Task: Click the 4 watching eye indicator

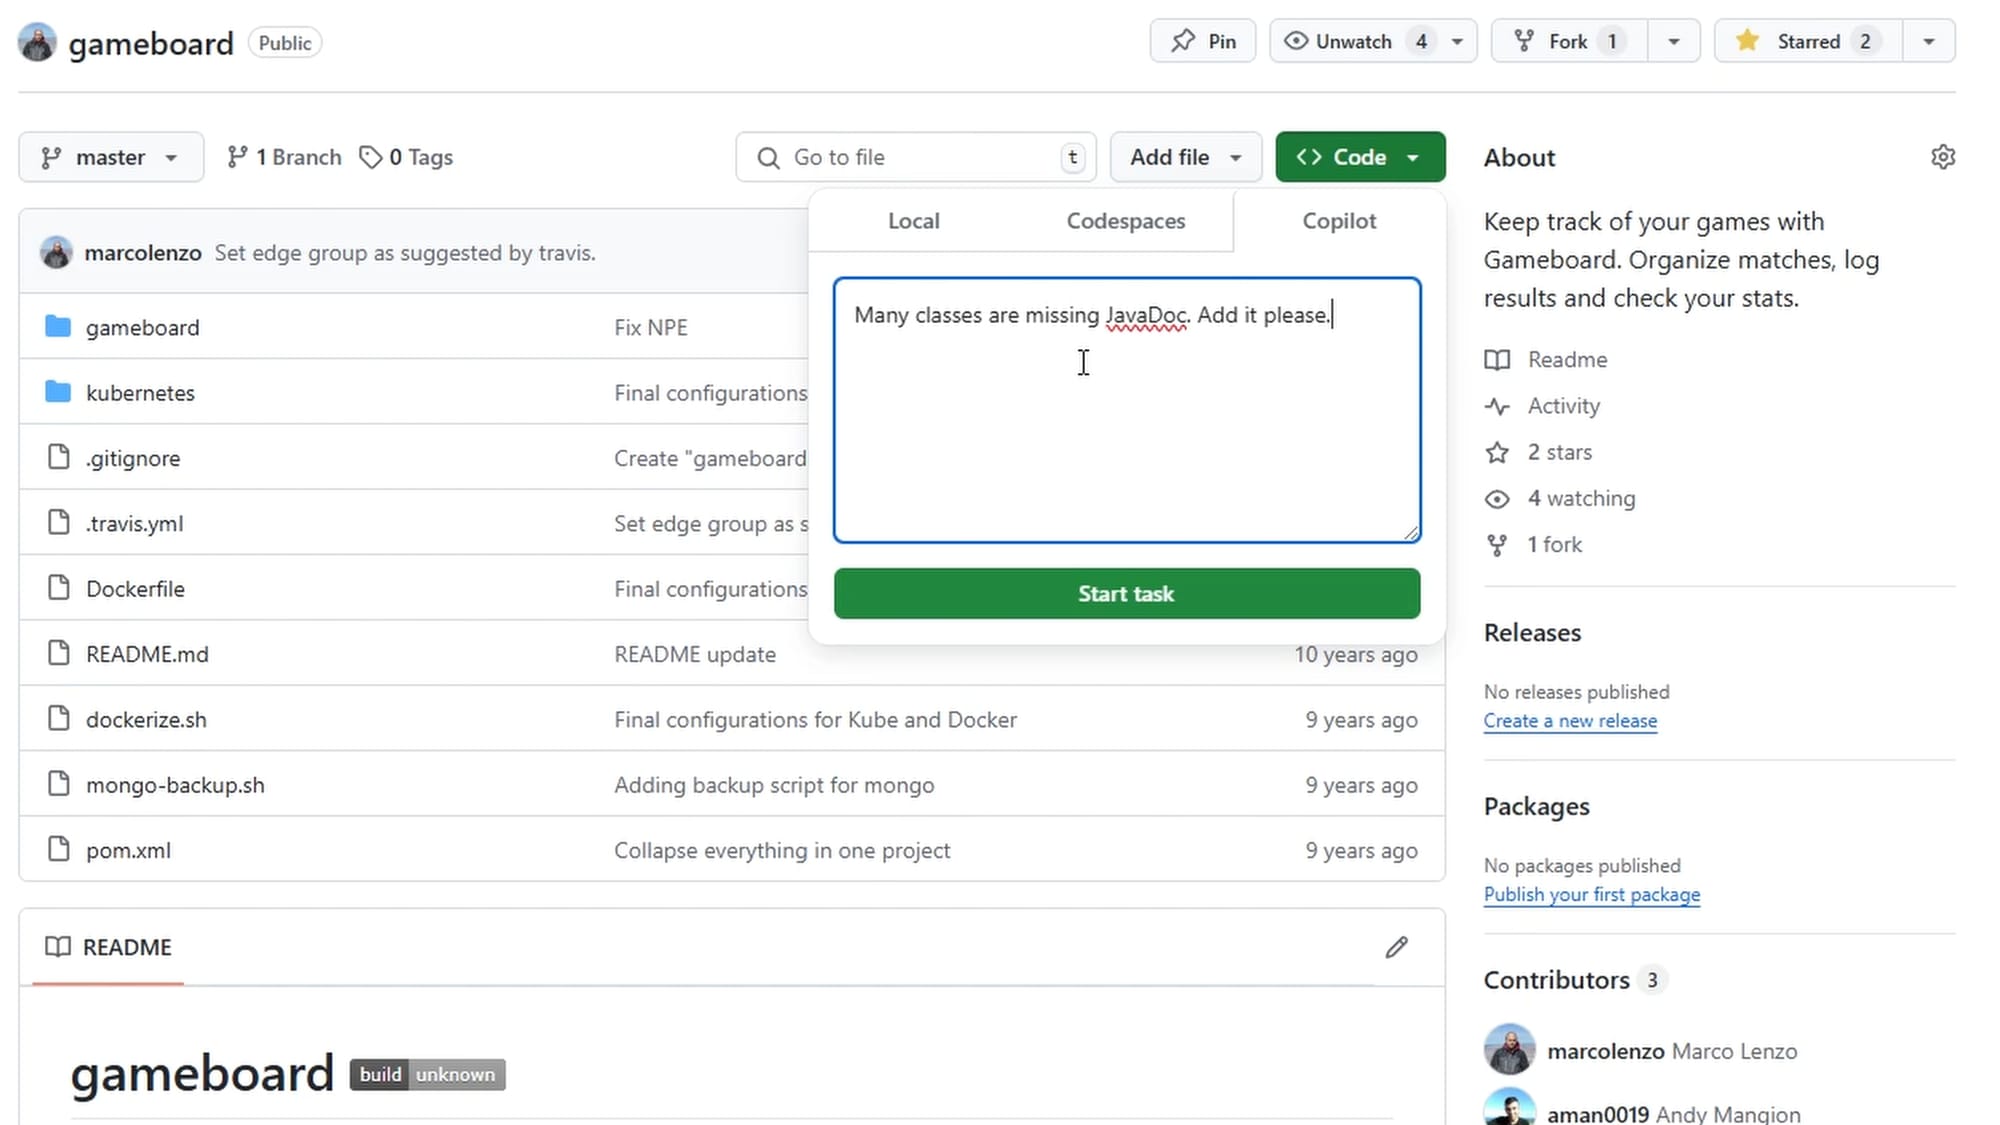Action: [x=1497, y=498]
